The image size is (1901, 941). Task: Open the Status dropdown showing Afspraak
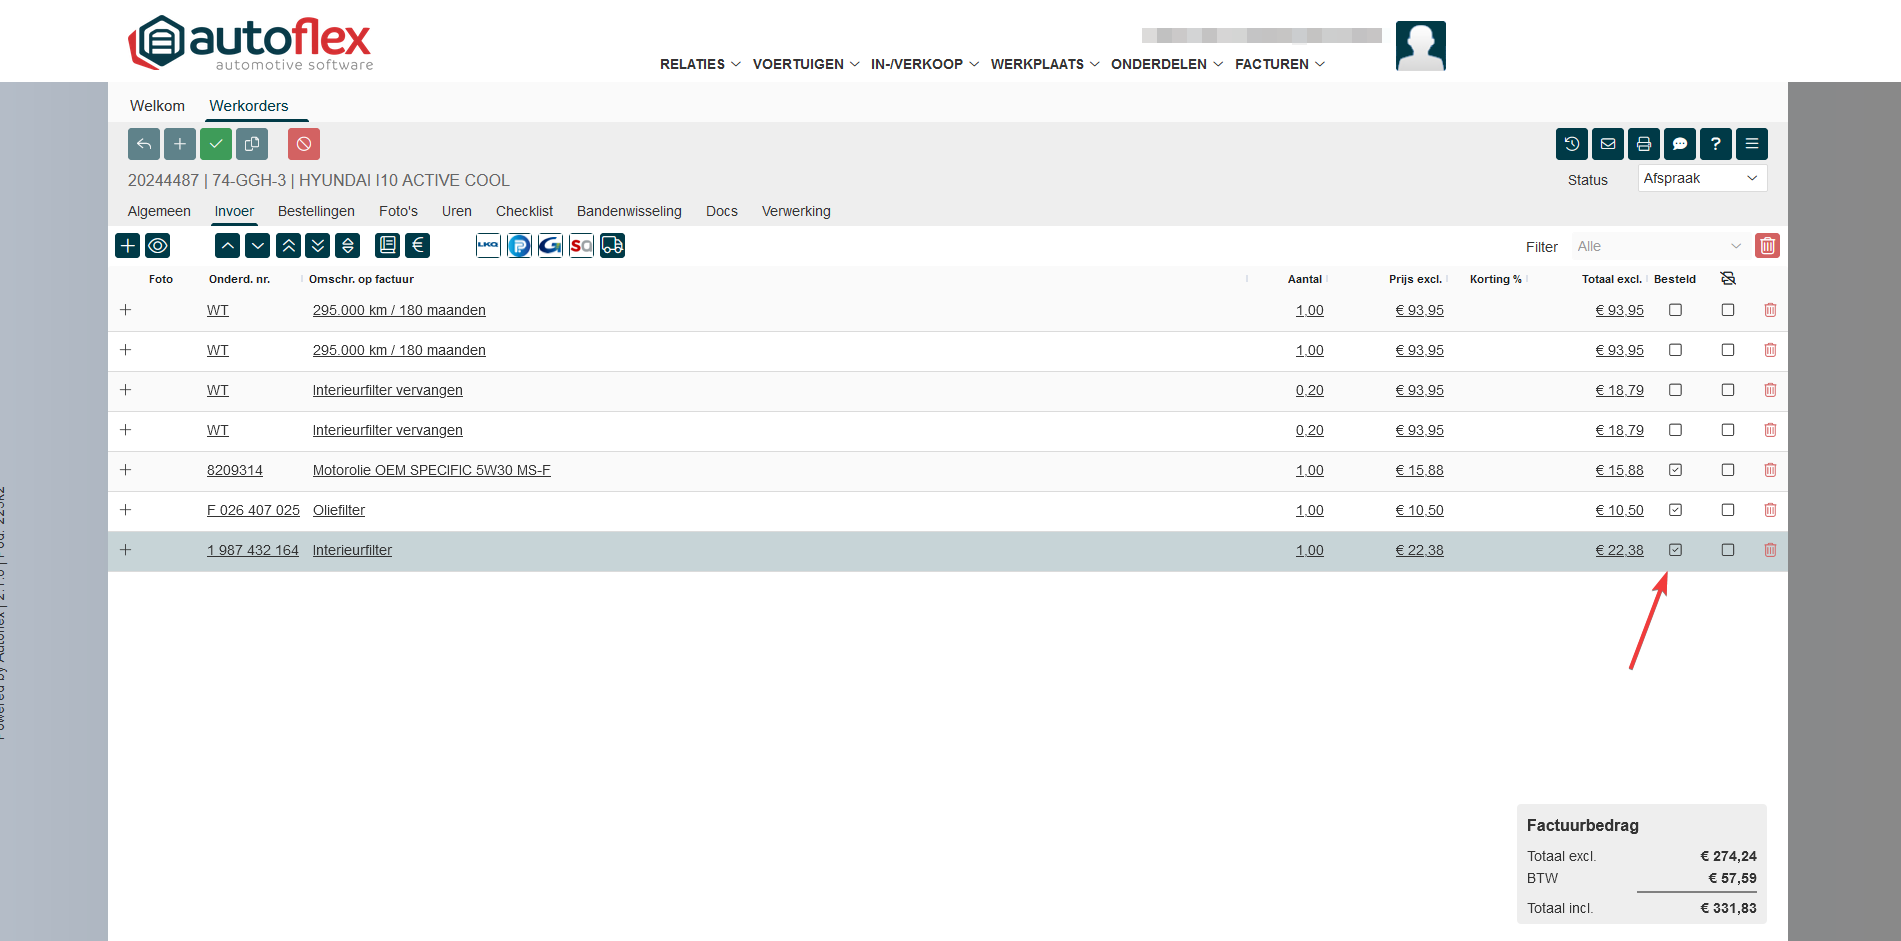(x=1701, y=178)
